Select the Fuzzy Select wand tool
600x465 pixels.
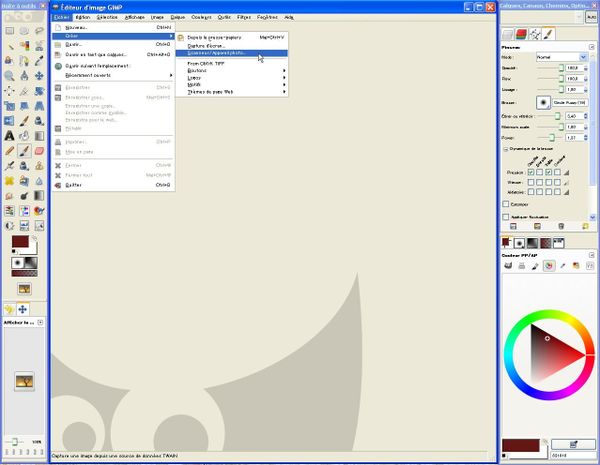[x=9, y=46]
